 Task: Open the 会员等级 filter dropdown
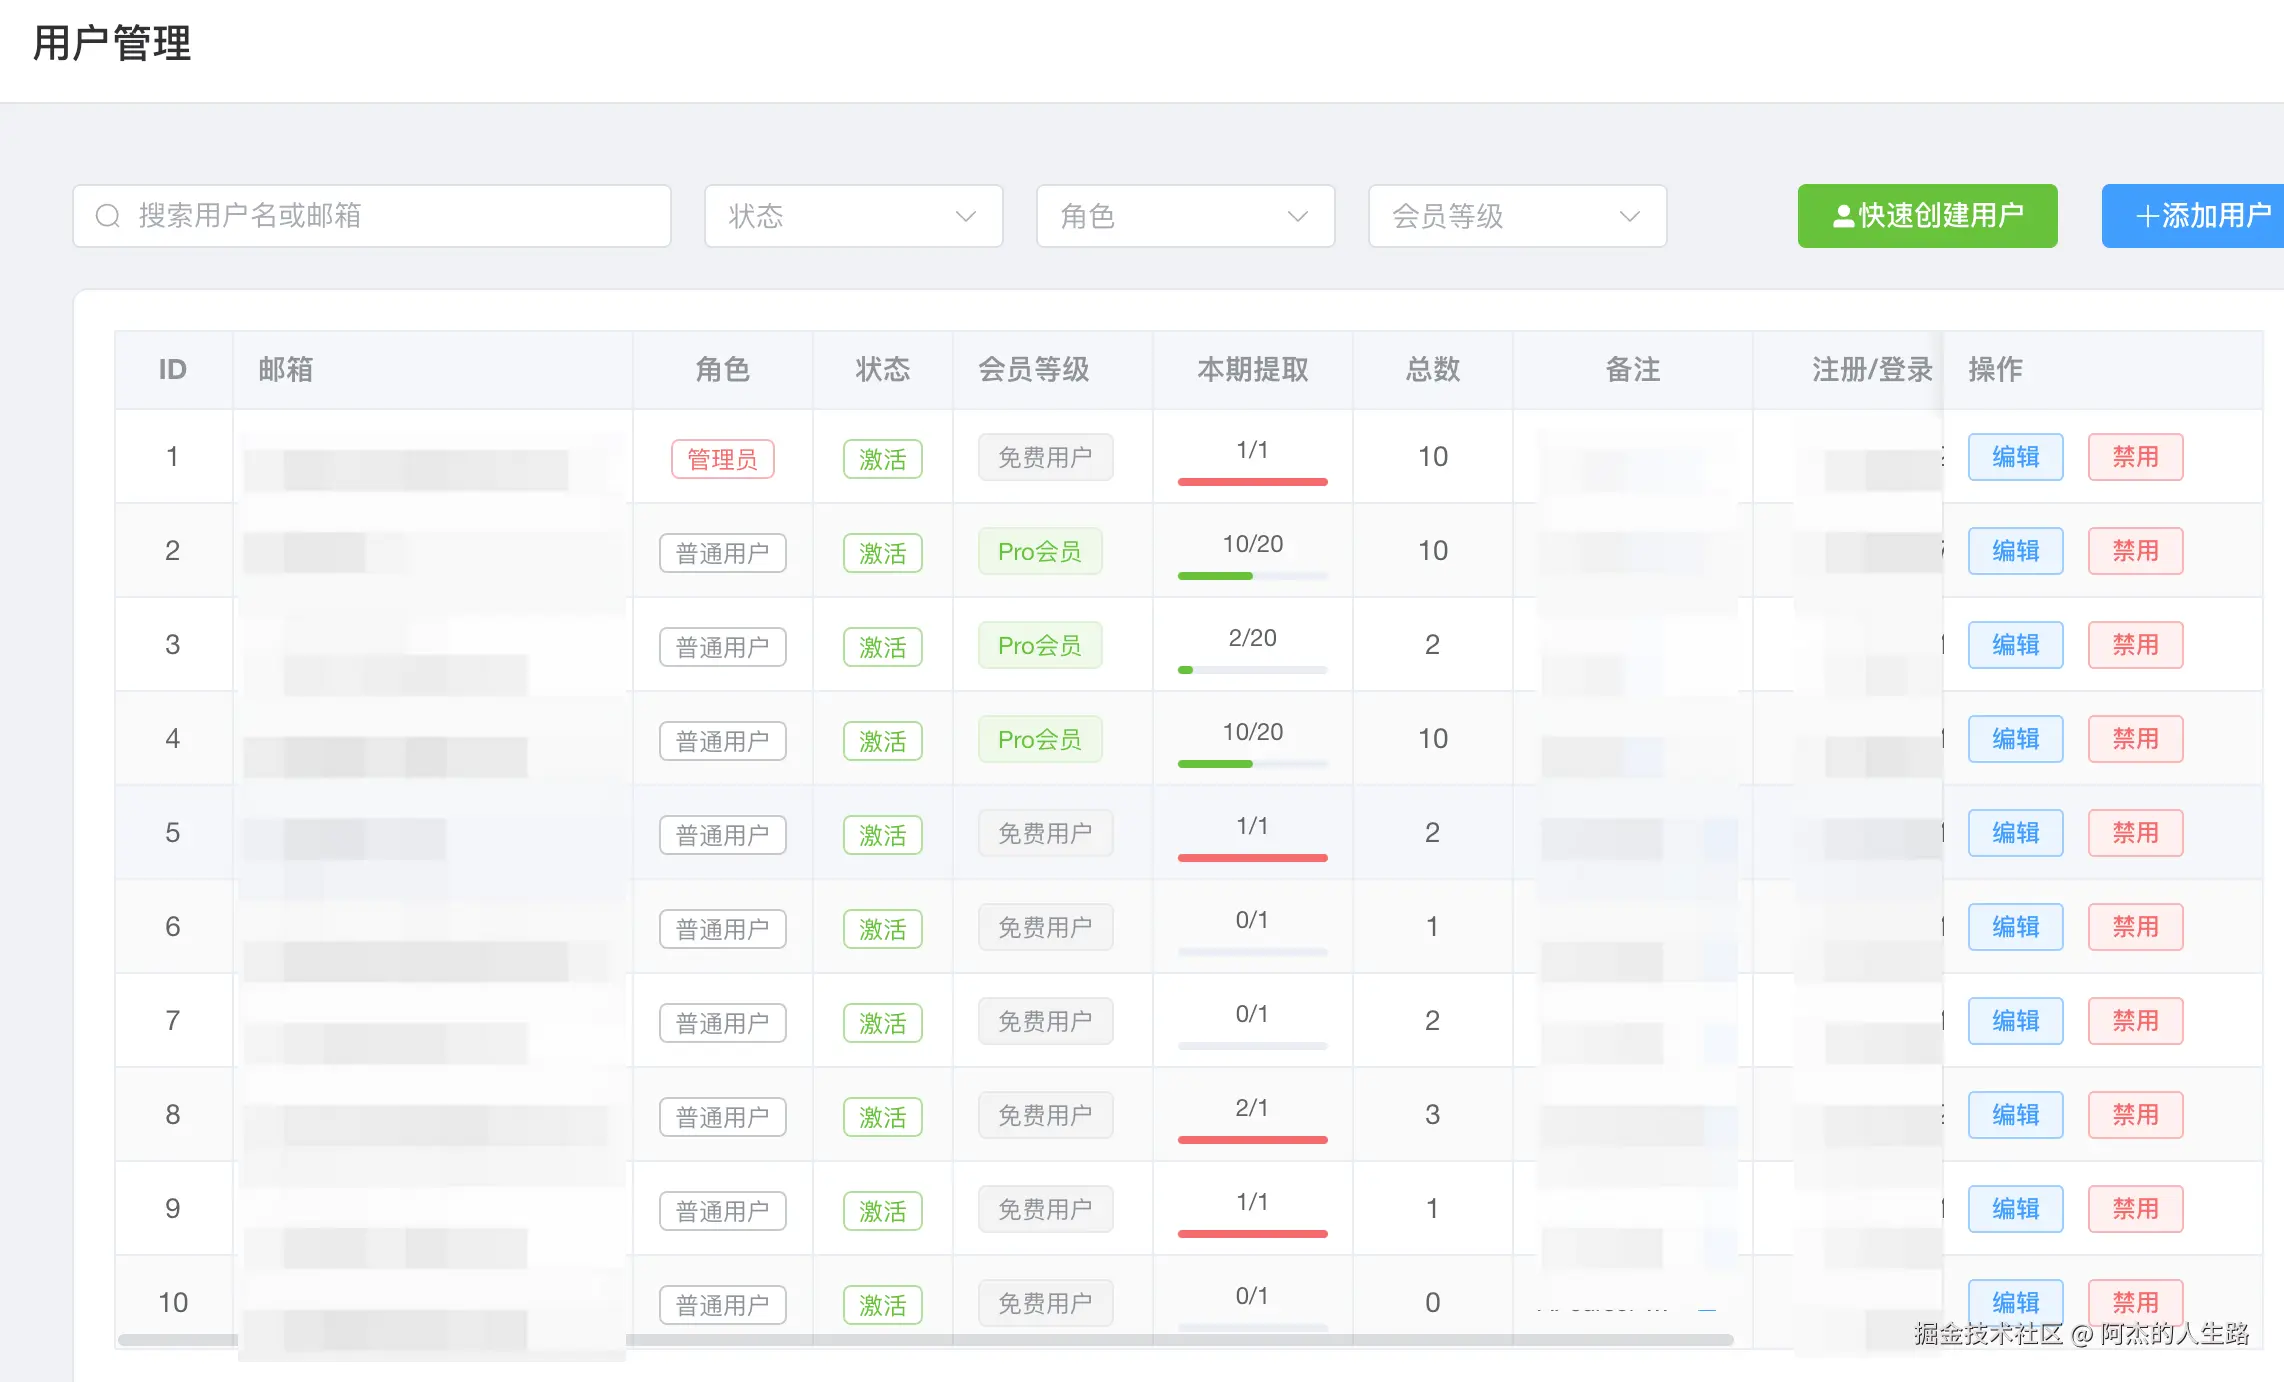(1517, 216)
